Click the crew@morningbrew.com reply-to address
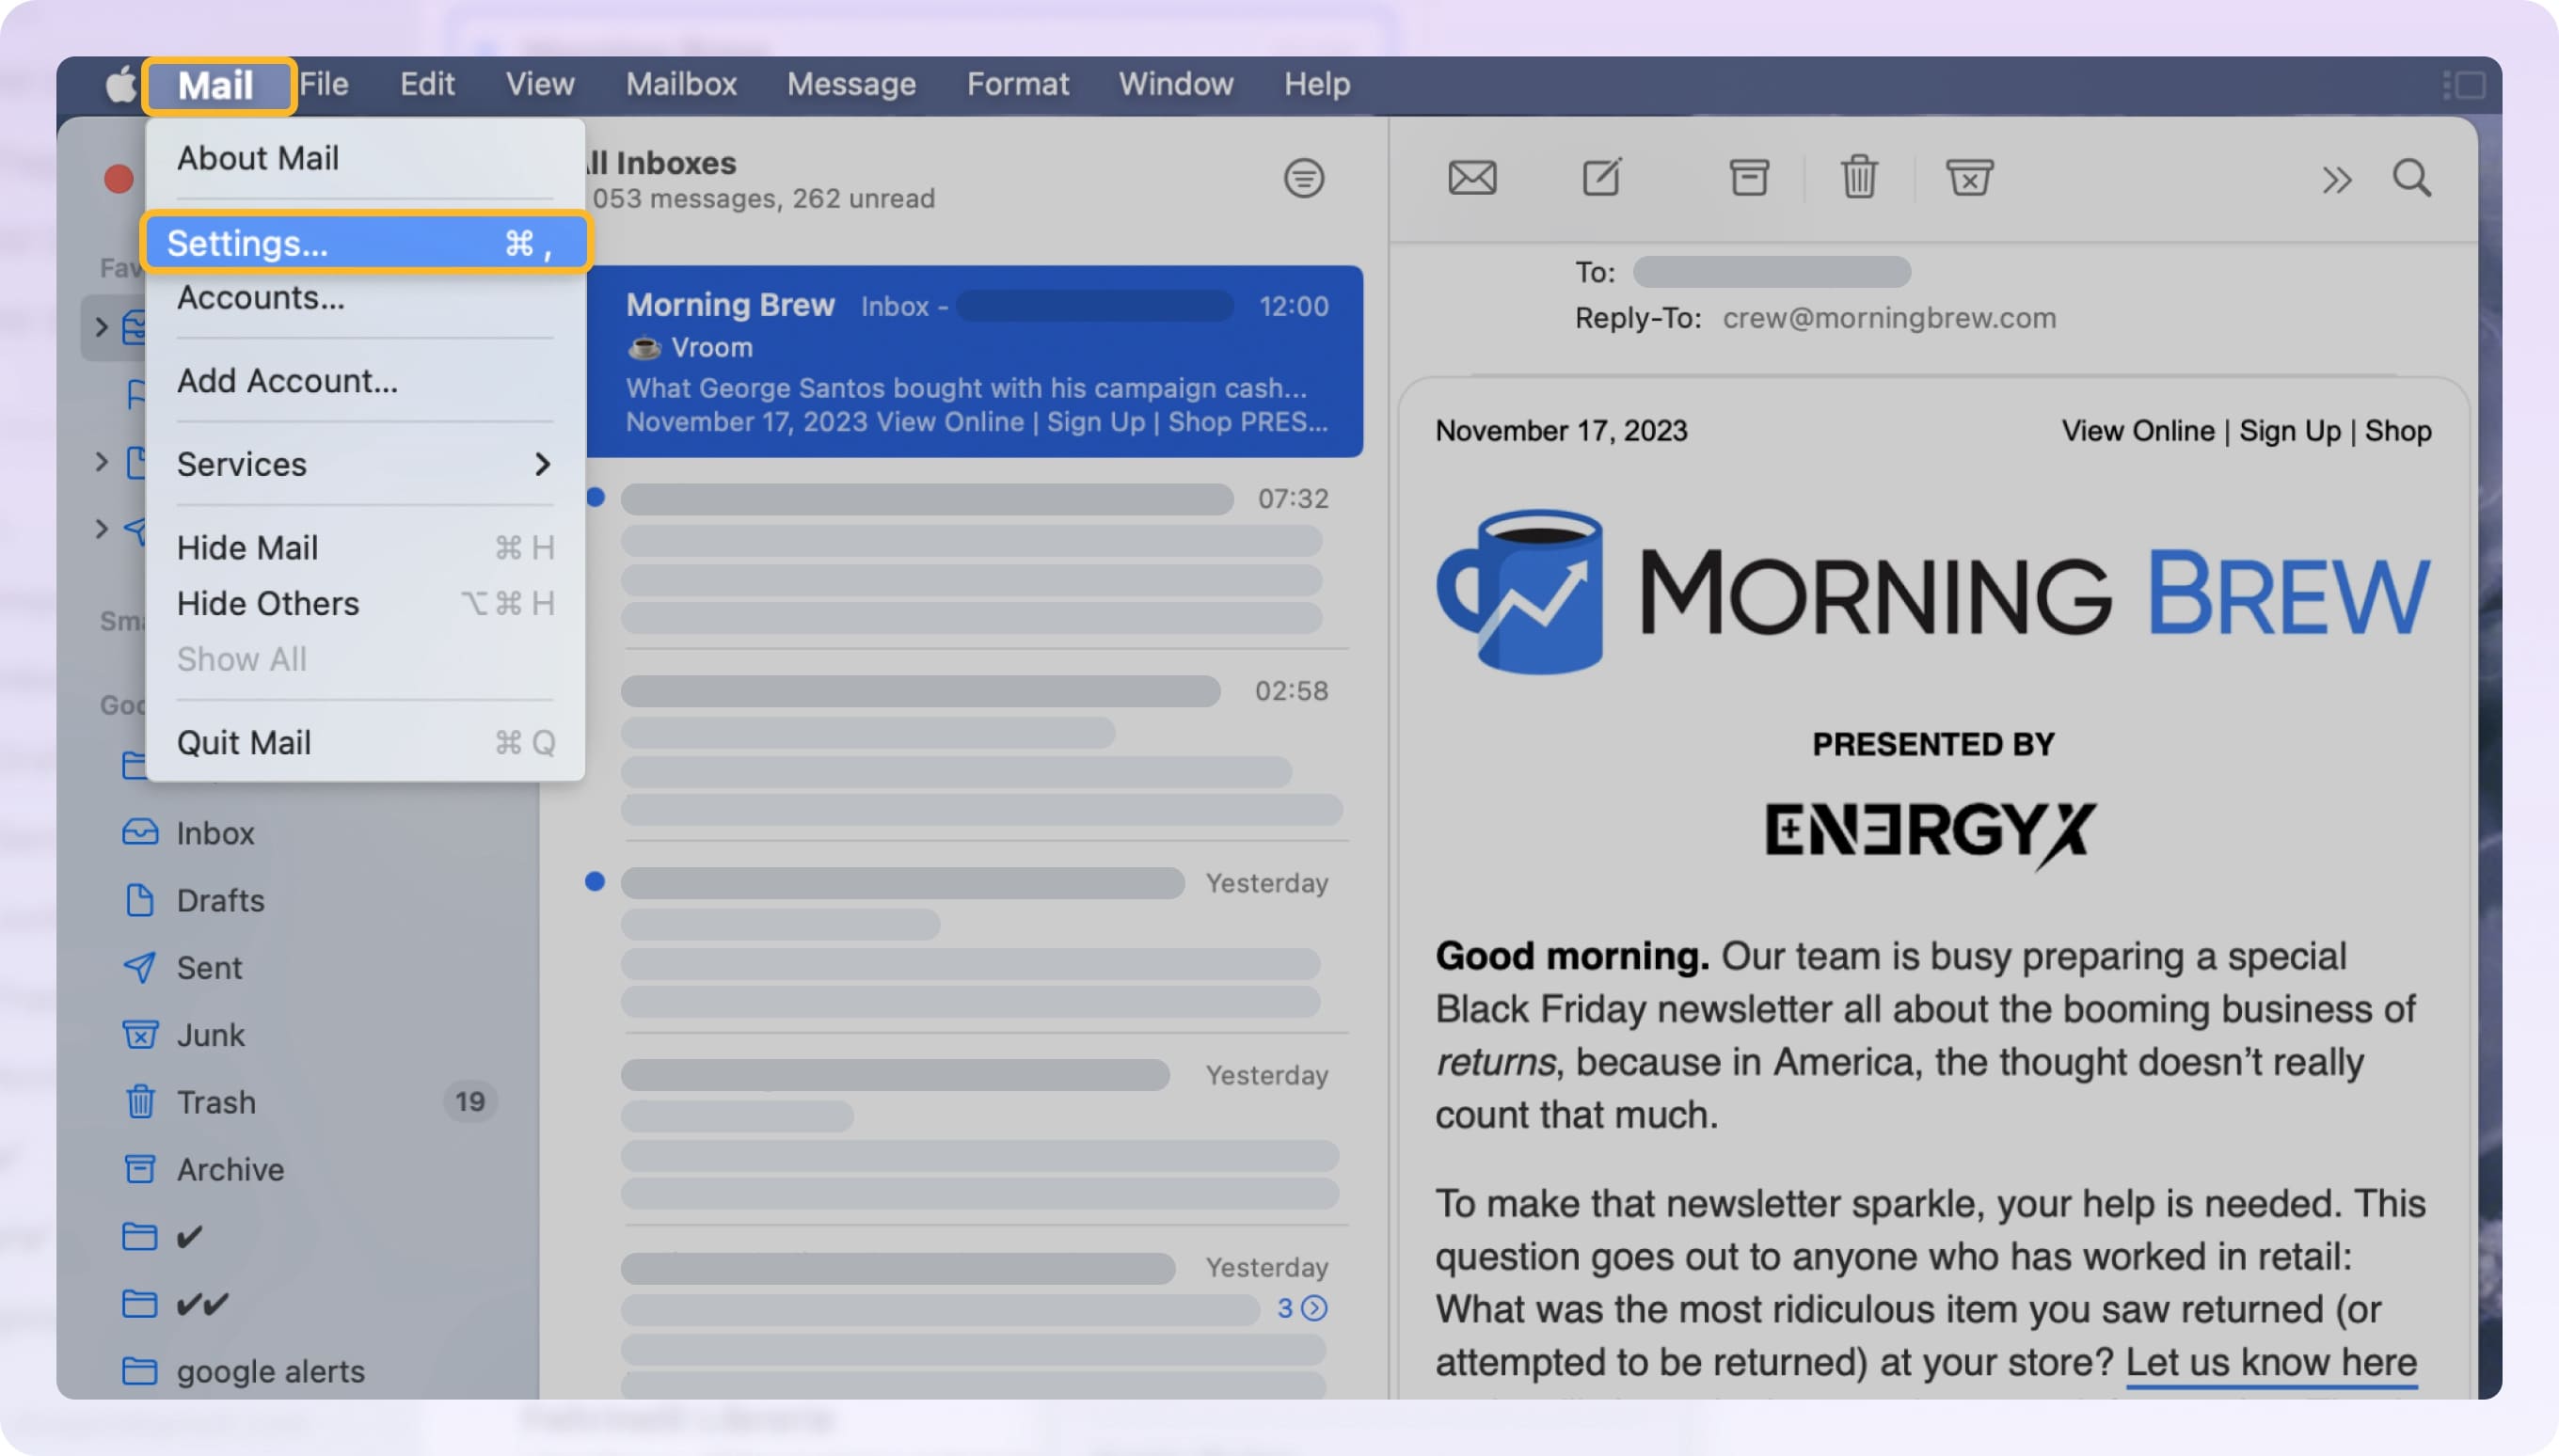The width and height of the screenshot is (2559, 1456). [x=1888, y=318]
